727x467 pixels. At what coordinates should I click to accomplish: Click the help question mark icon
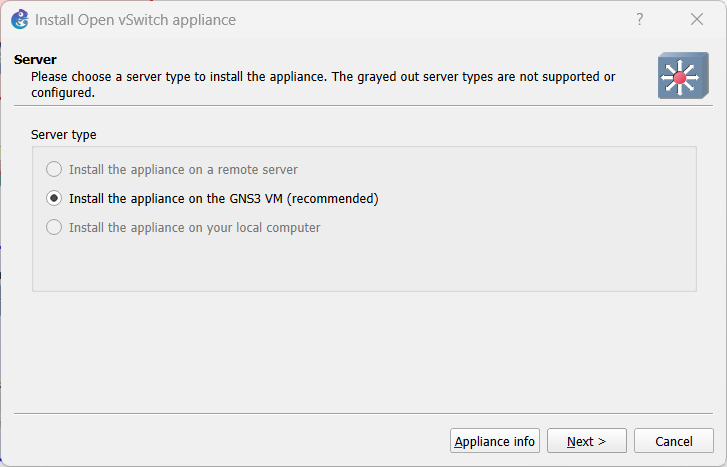tap(640, 19)
